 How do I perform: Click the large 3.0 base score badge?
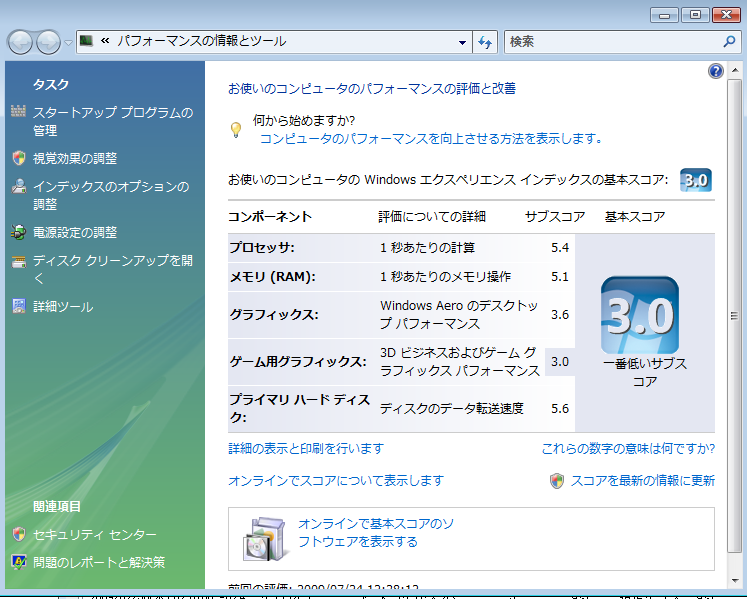(640, 315)
